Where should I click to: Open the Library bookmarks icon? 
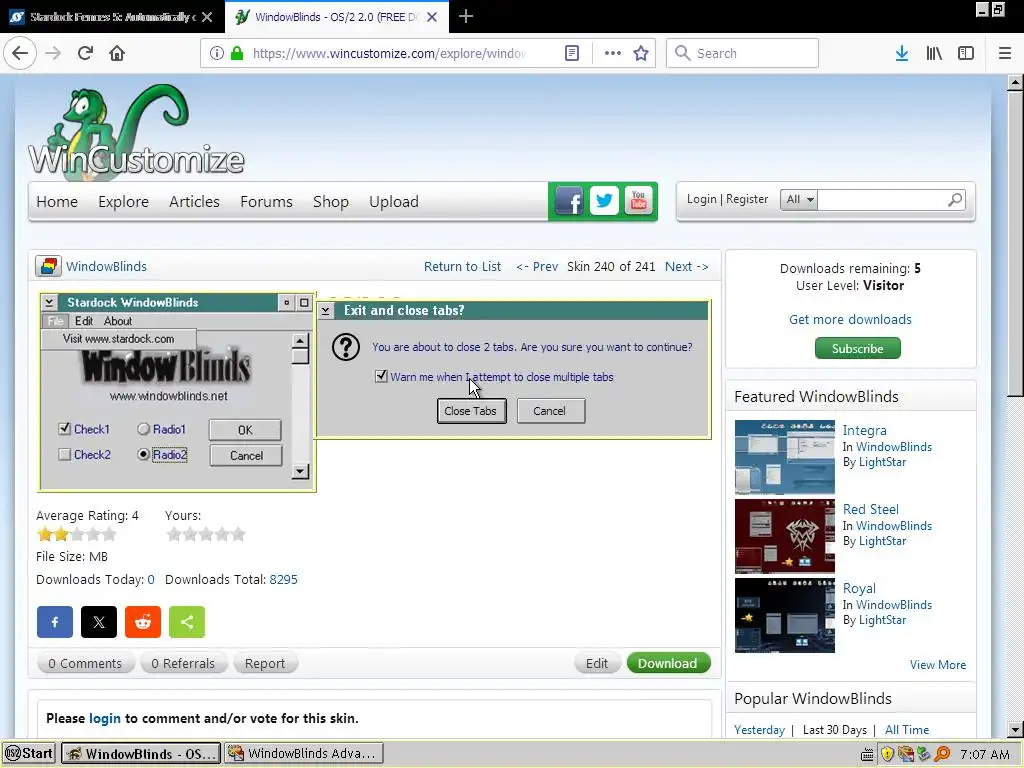click(934, 53)
